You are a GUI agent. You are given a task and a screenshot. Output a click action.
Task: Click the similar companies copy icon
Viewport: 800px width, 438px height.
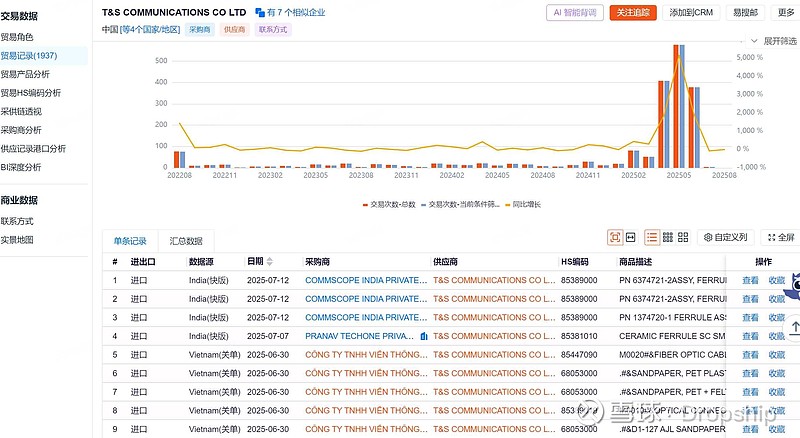click(x=260, y=12)
